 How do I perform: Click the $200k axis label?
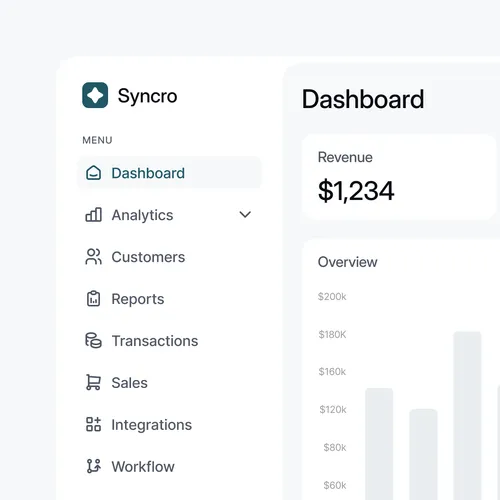(332, 296)
